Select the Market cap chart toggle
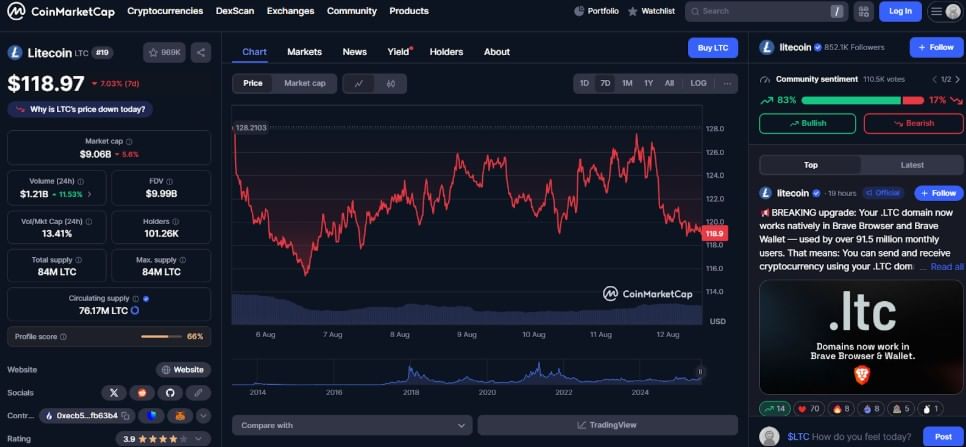Image resolution: width=966 pixels, height=447 pixels. (304, 83)
